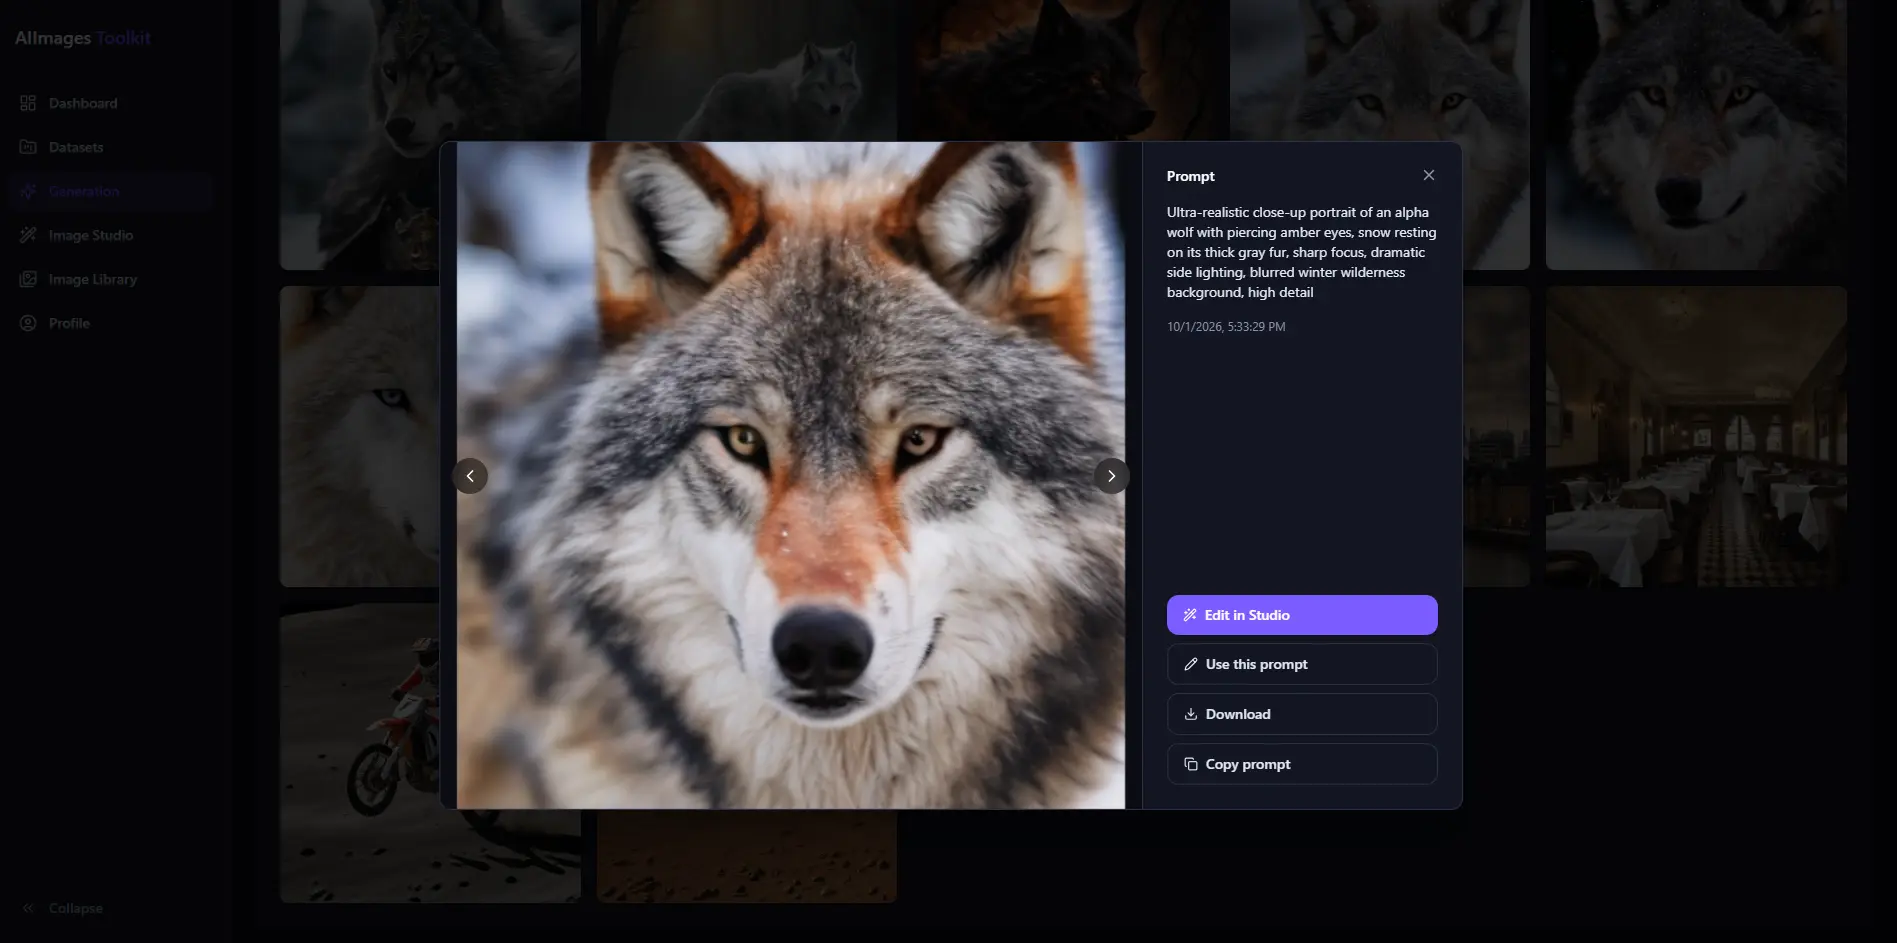Click the download arrow icon
Image resolution: width=1897 pixels, height=943 pixels.
[x=1190, y=714]
